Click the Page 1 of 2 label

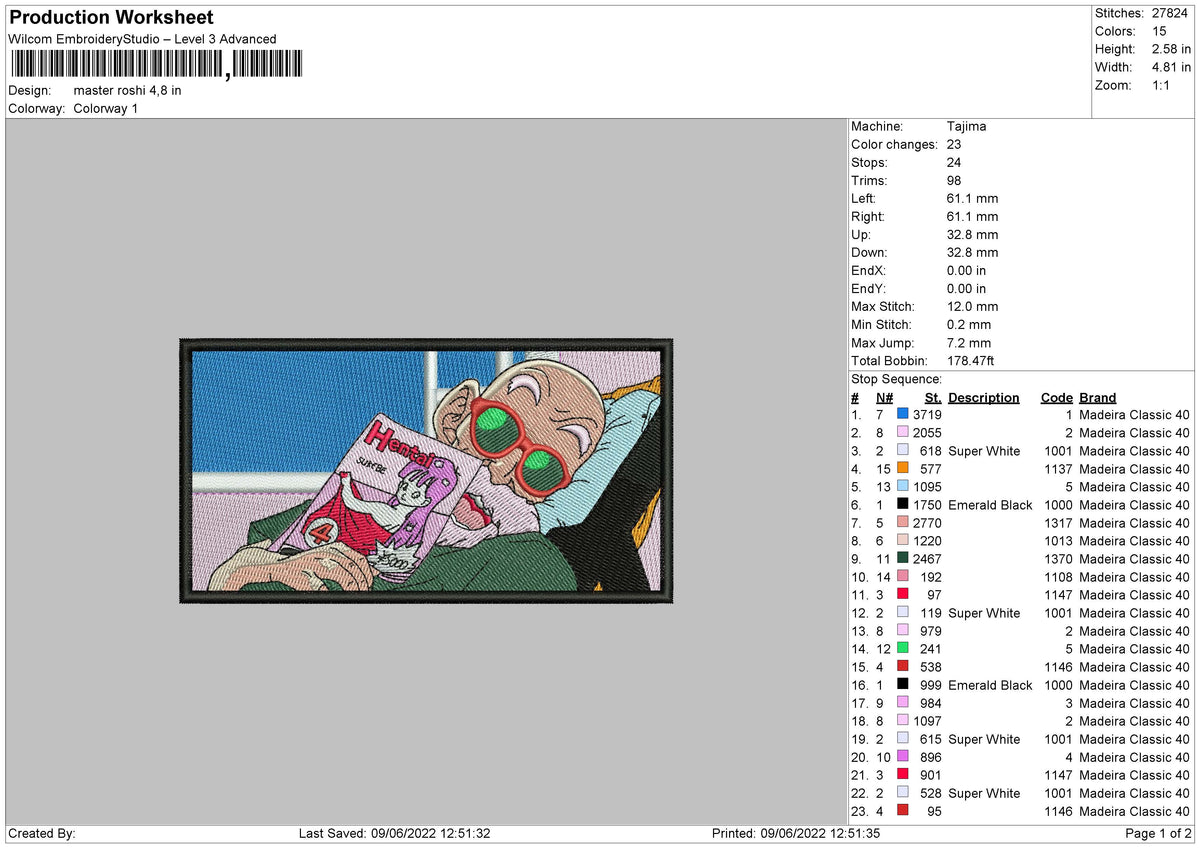1160,831
